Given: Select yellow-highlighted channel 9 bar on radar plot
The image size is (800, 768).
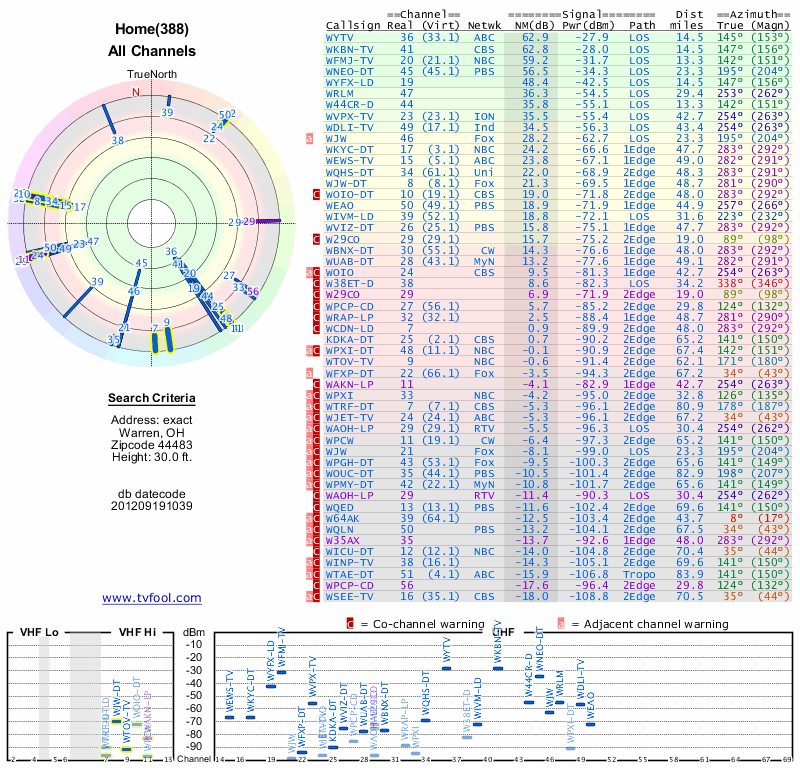Looking at the screenshot, I should [167, 340].
